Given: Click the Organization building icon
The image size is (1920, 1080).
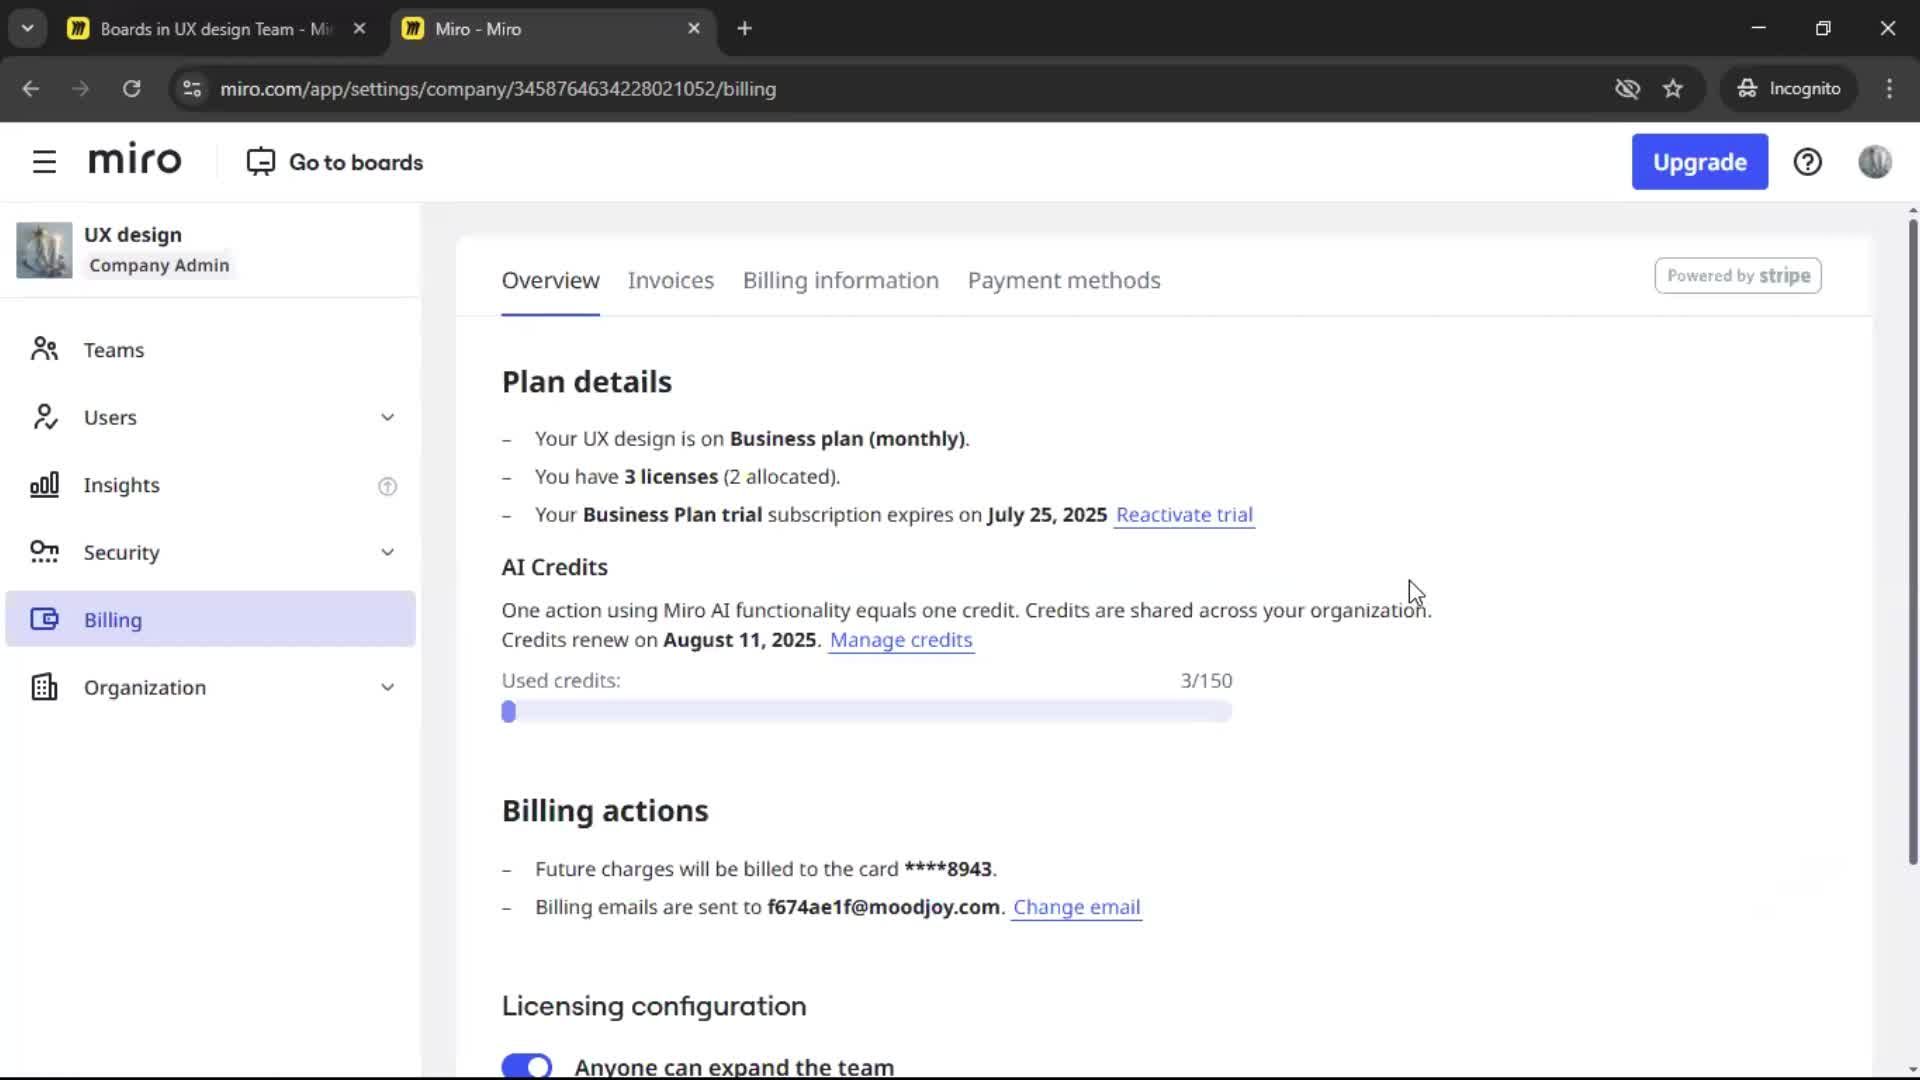Looking at the screenshot, I should (x=44, y=687).
